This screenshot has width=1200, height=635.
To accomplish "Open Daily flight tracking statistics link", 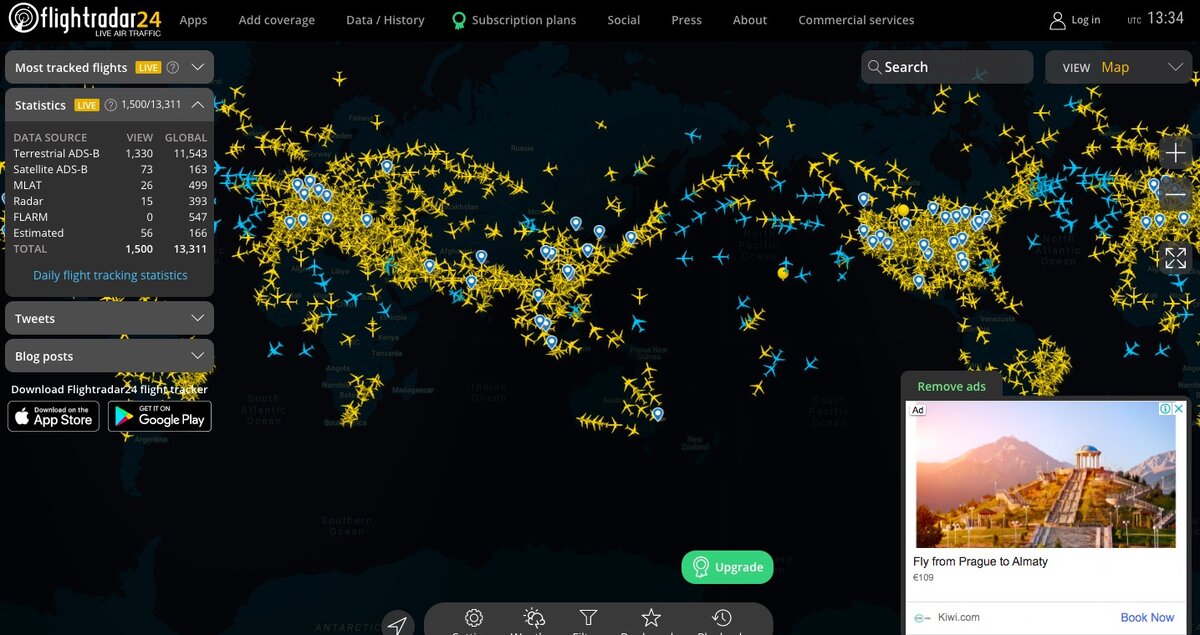I will tap(110, 275).
